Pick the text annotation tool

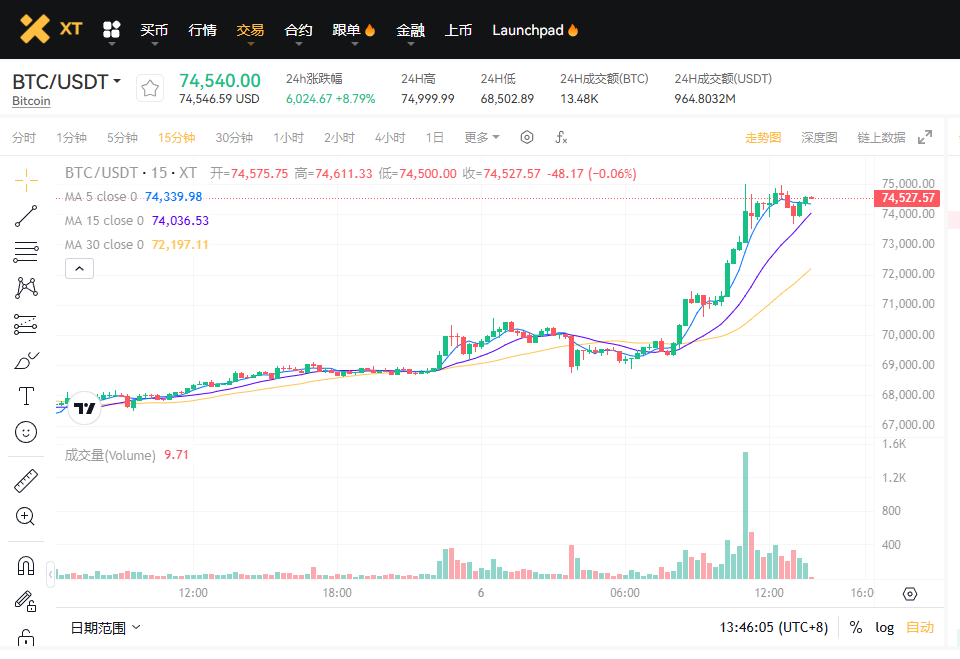pos(25,395)
